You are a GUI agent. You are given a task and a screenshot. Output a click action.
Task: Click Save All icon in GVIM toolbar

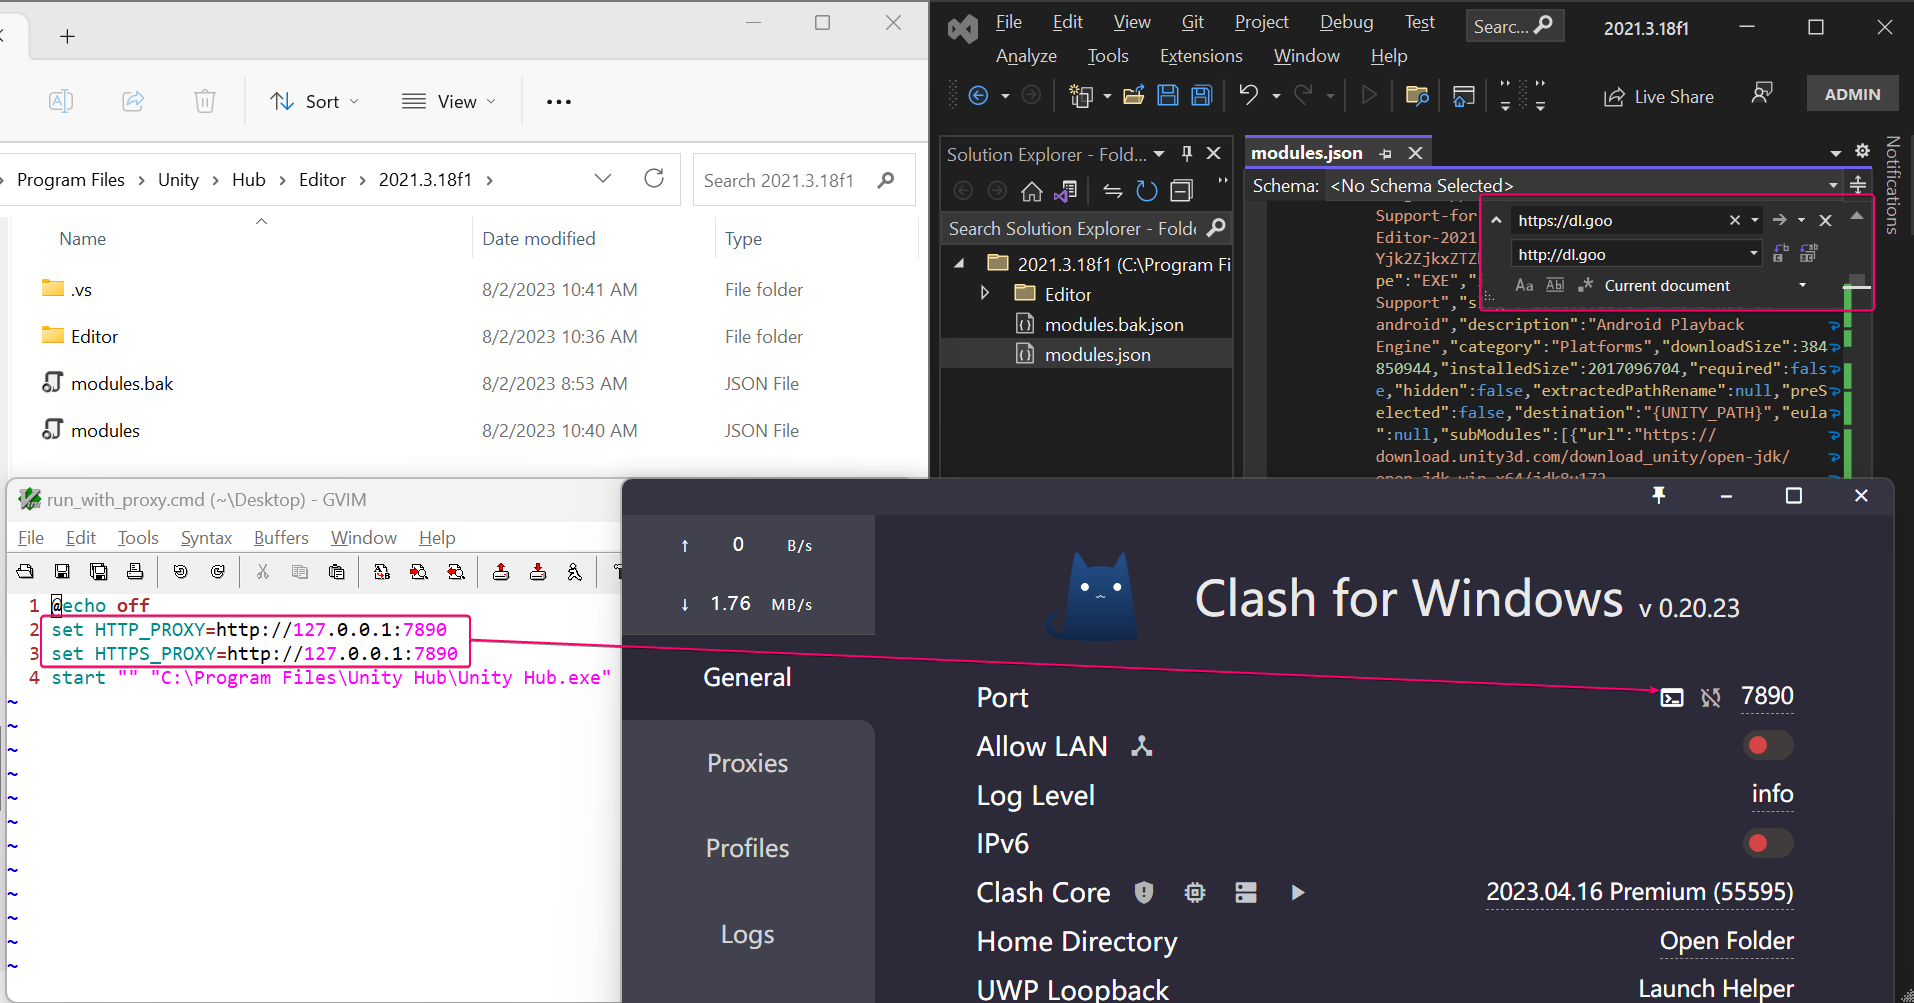(x=98, y=571)
